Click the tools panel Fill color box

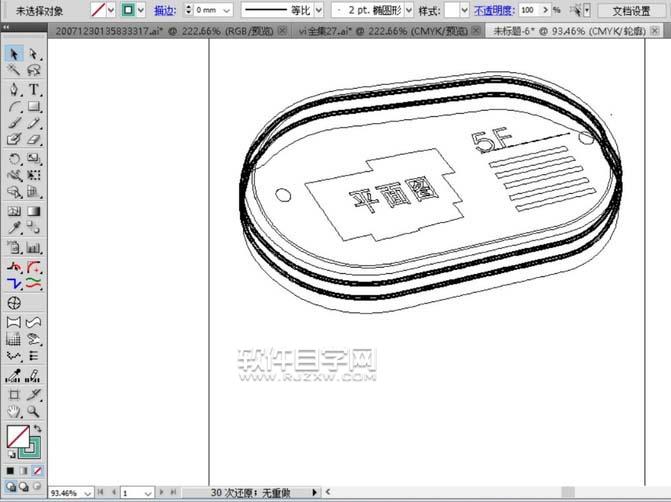click(18, 436)
